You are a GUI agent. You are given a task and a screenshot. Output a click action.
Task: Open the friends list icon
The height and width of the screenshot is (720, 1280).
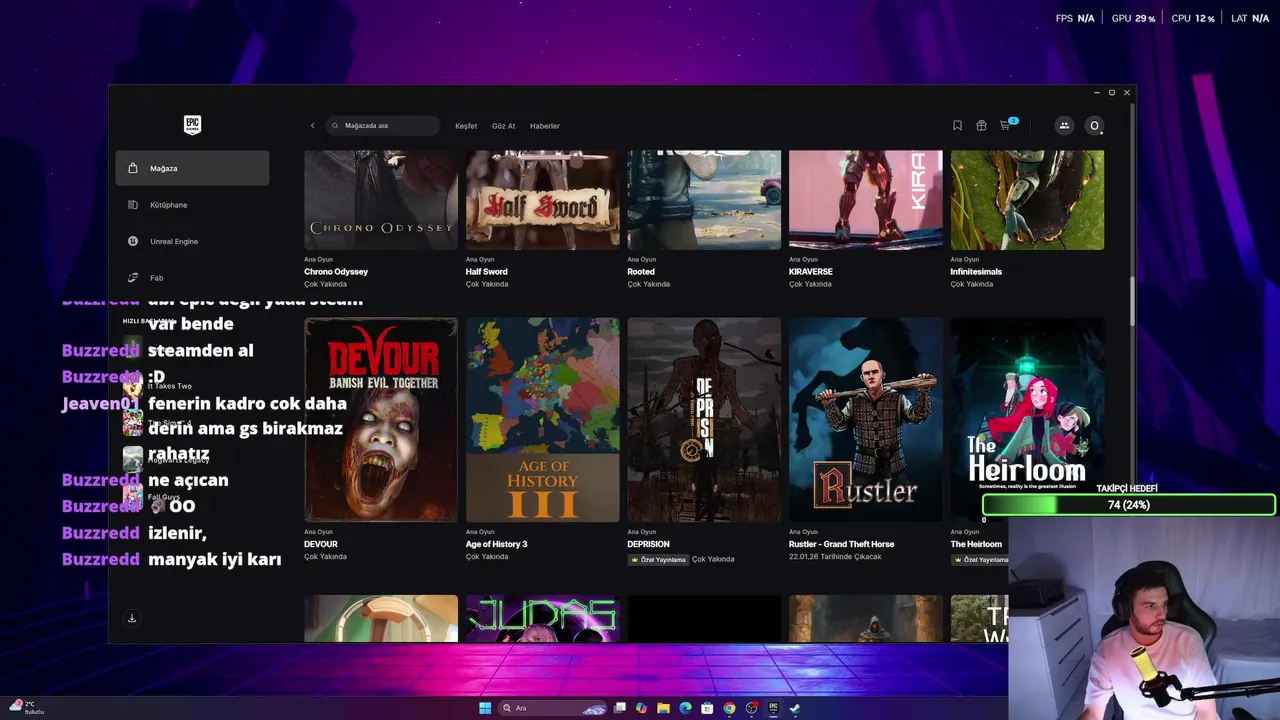coord(1064,126)
